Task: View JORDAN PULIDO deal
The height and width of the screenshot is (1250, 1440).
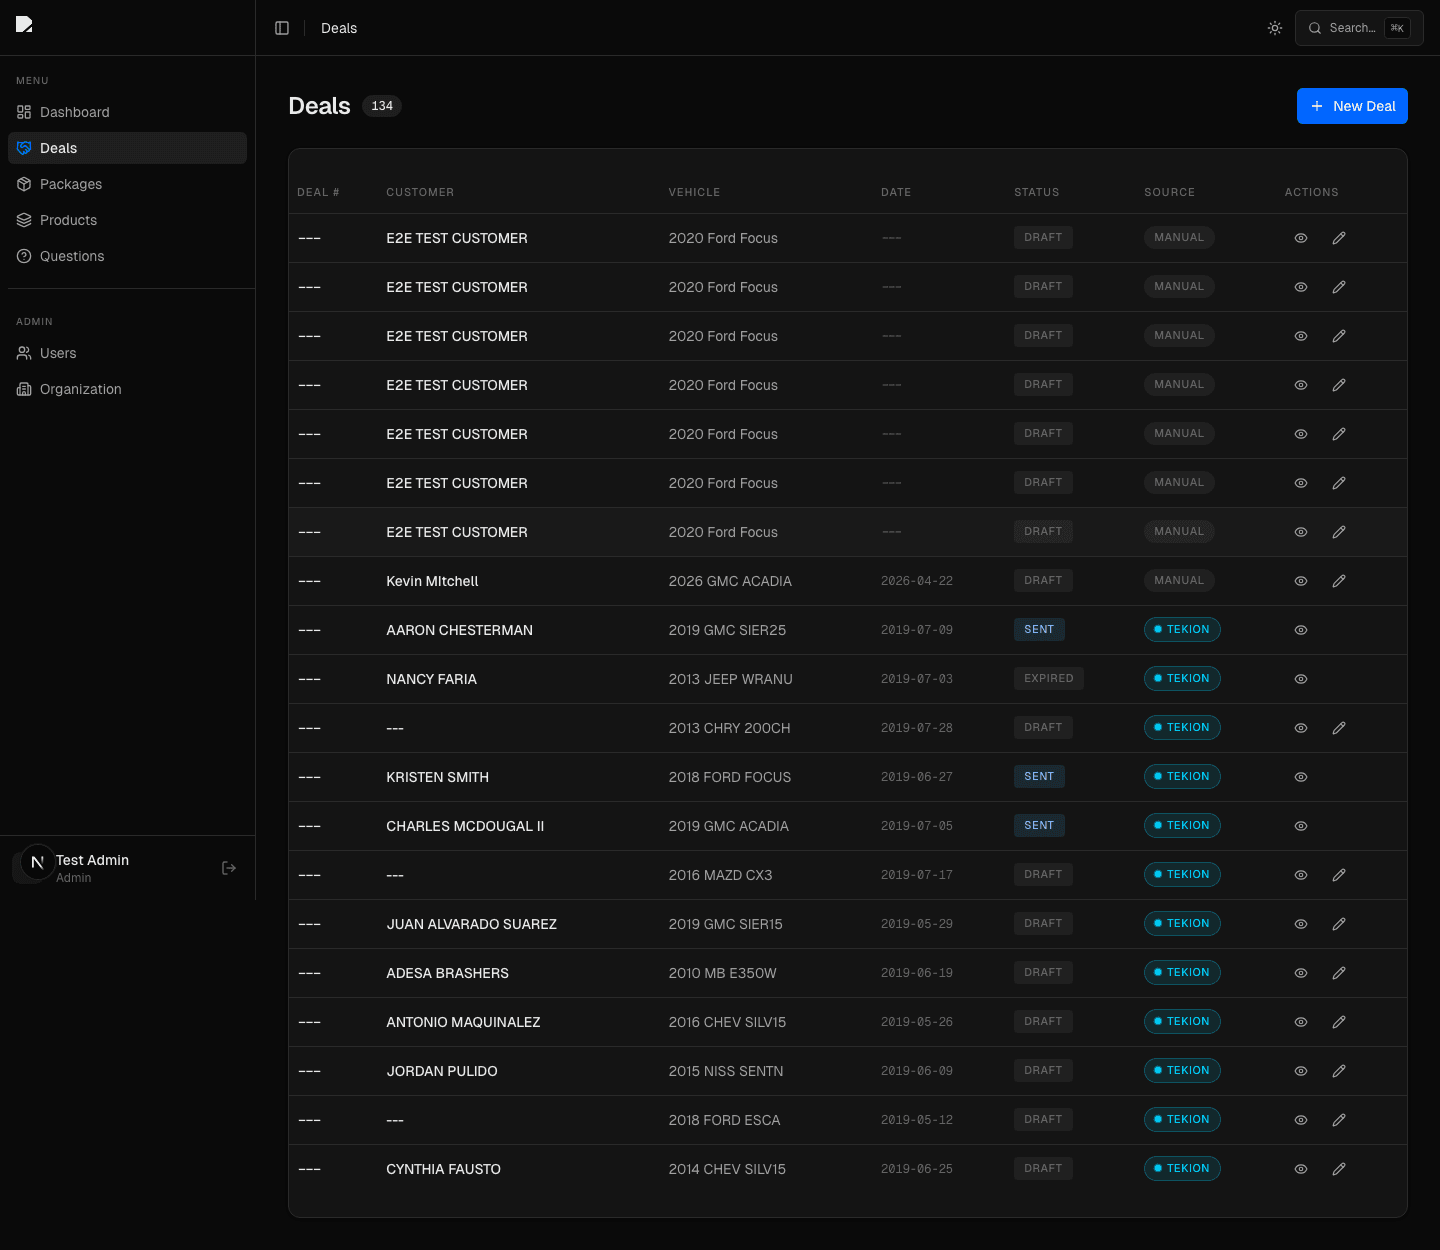Action: pyautogui.click(x=1301, y=1071)
